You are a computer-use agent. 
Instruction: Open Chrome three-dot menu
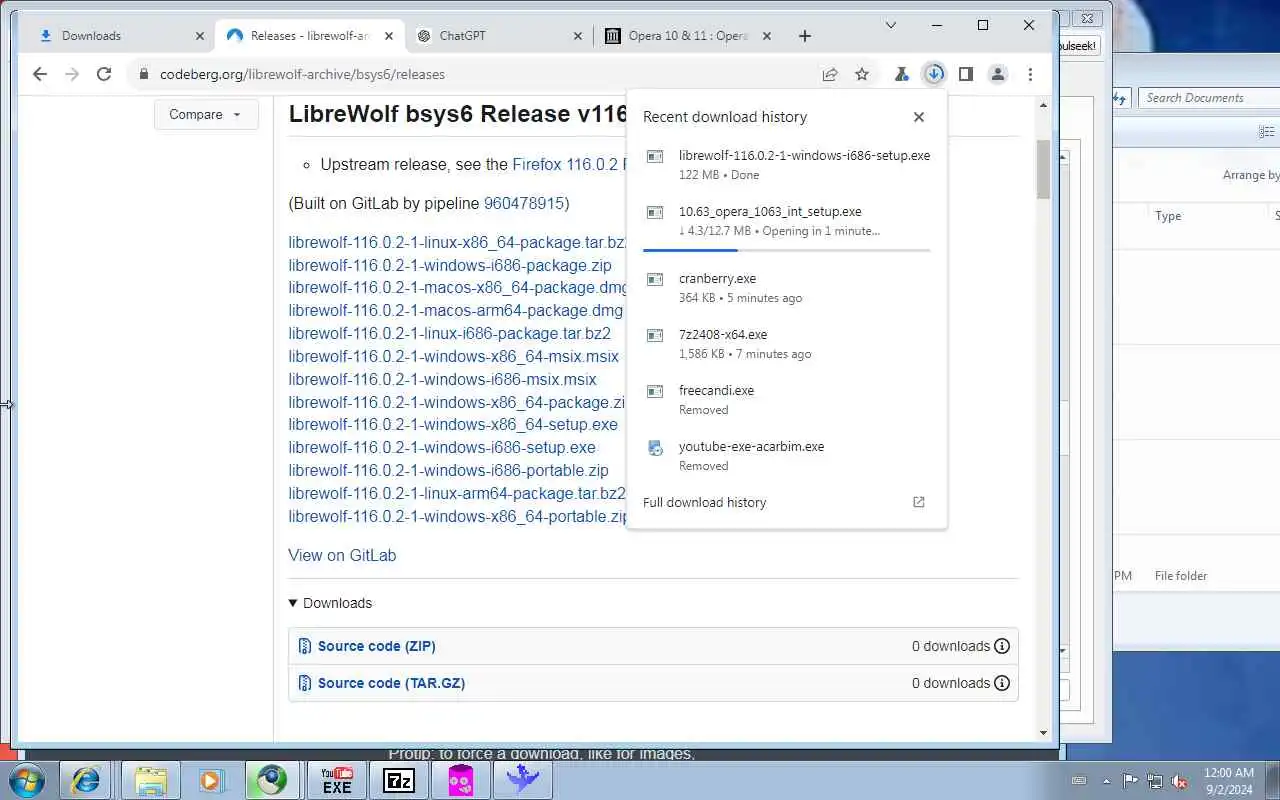[1030, 74]
